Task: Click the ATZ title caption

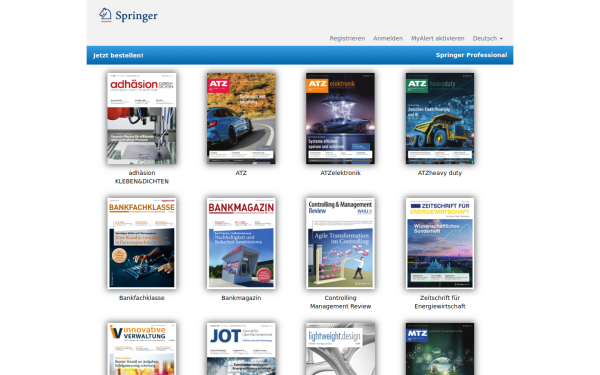Action: [x=241, y=173]
